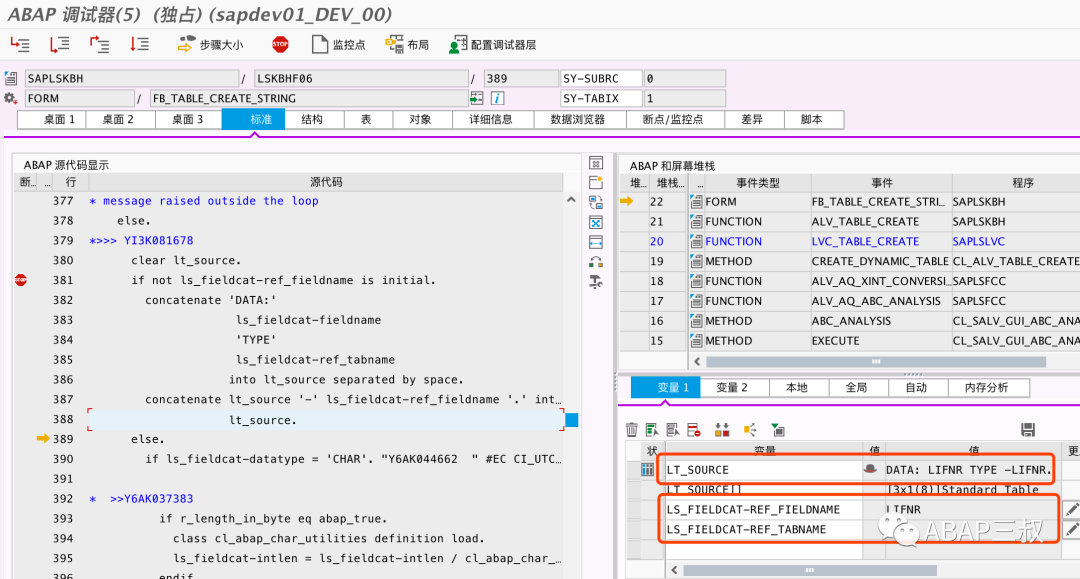Open the 详细信息 details tab
Screen dimensions: 1080x579
tap(491, 119)
